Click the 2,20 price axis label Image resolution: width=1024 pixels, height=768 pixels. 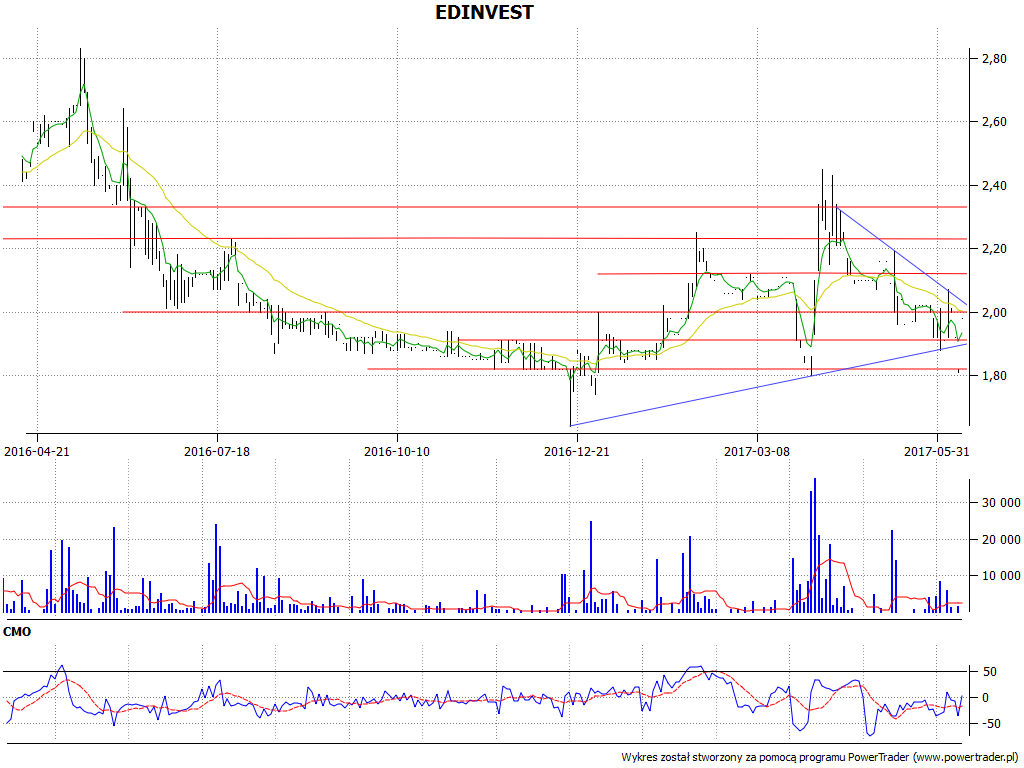994,249
